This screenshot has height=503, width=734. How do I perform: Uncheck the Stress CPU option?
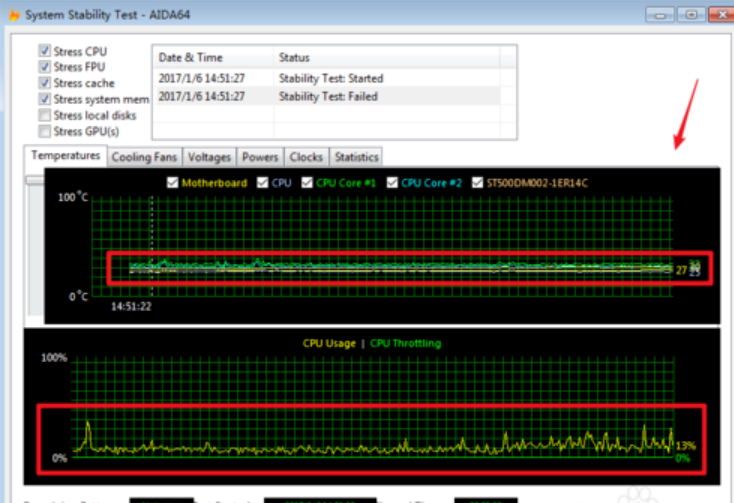[44, 51]
